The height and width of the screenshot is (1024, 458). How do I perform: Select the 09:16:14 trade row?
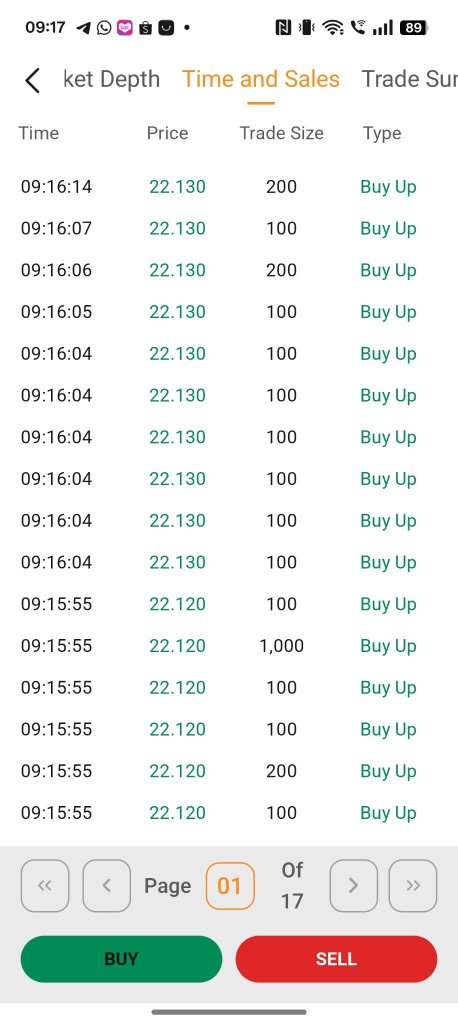(x=229, y=187)
